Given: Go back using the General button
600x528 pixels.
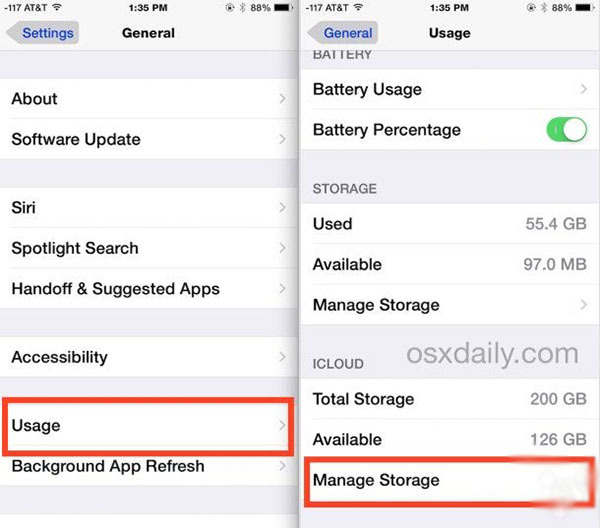Looking at the screenshot, I should pyautogui.click(x=343, y=33).
